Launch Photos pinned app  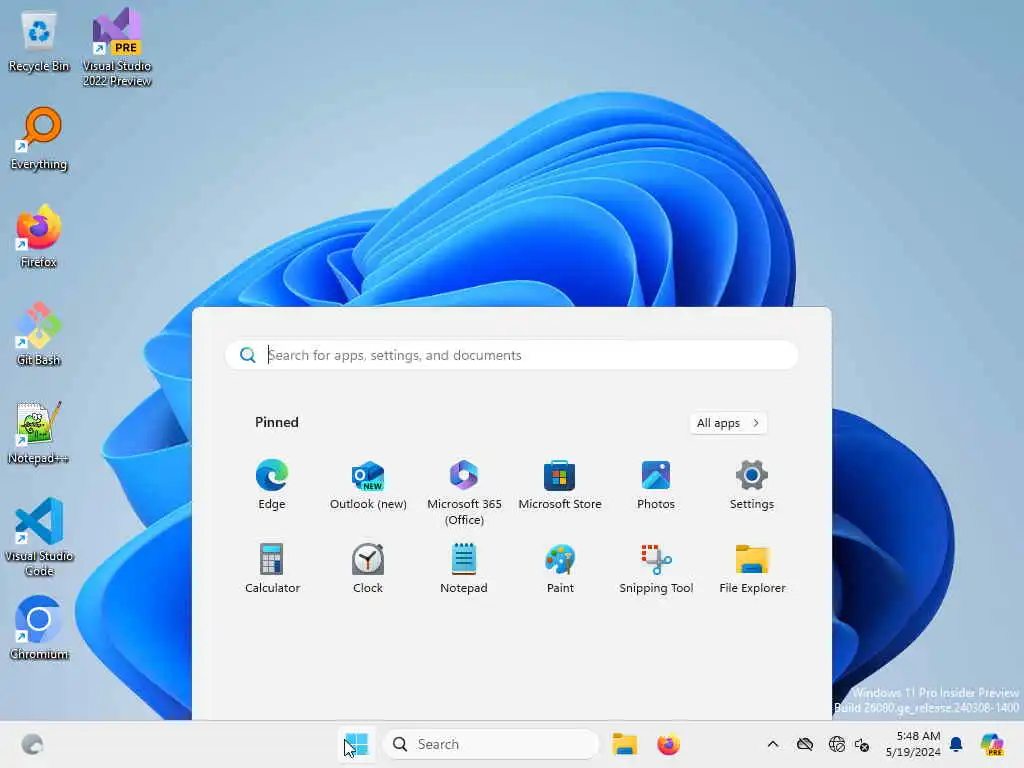[x=656, y=485]
